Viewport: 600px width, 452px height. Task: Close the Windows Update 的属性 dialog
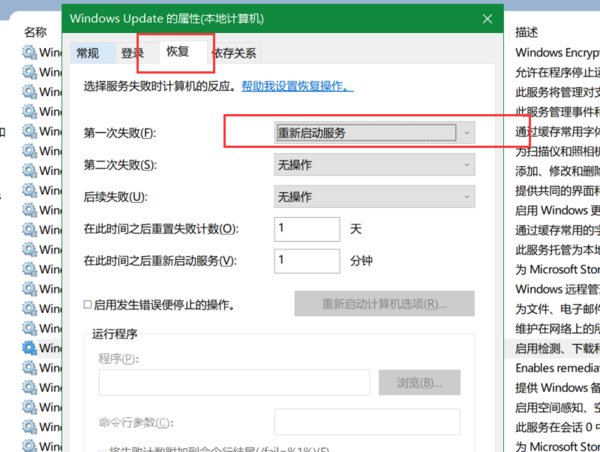487,18
